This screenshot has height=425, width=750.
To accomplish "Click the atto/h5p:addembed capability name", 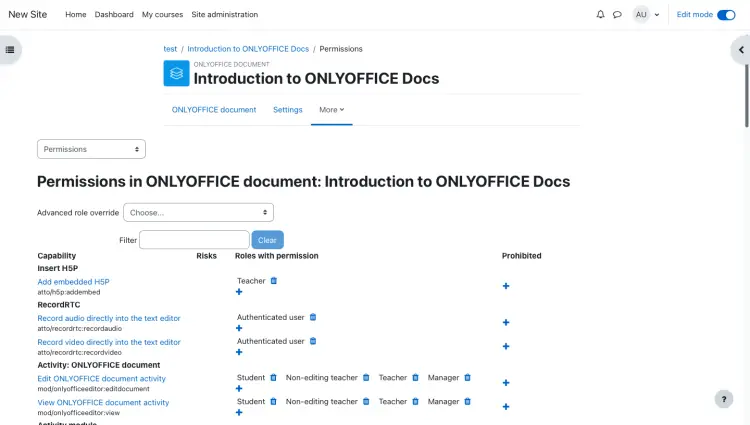I will coord(69,292).
